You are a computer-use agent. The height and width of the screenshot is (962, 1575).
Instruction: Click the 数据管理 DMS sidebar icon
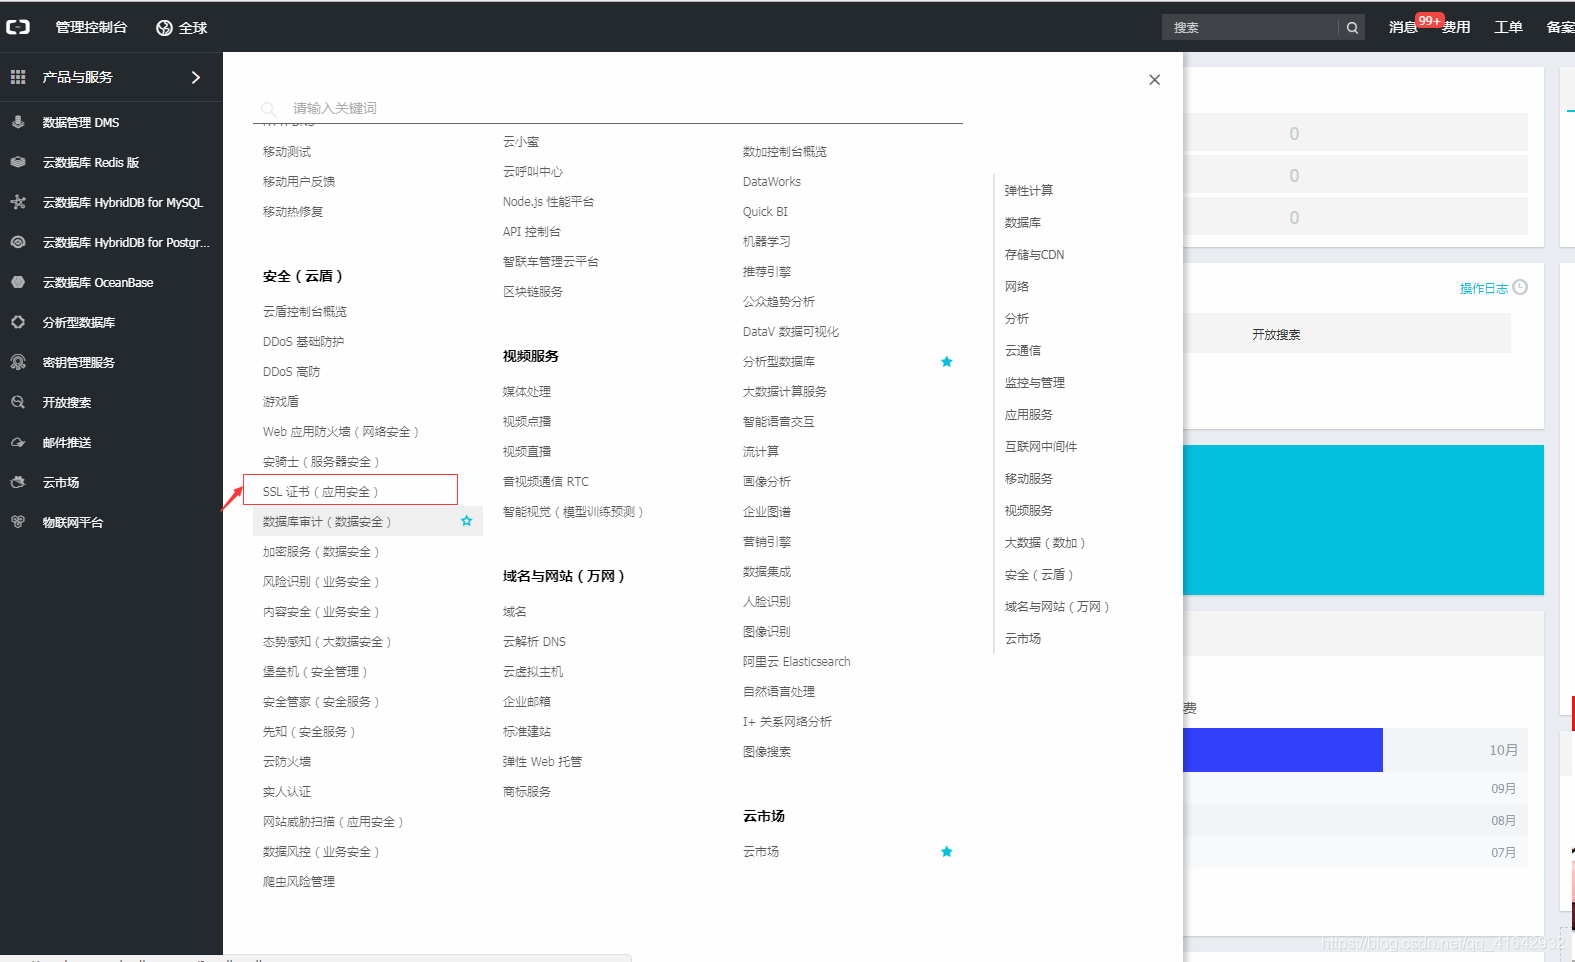coord(18,122)
